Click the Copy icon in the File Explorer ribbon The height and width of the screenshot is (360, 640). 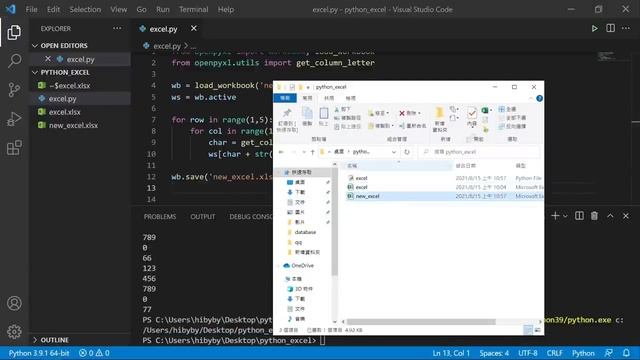(307, 113)
